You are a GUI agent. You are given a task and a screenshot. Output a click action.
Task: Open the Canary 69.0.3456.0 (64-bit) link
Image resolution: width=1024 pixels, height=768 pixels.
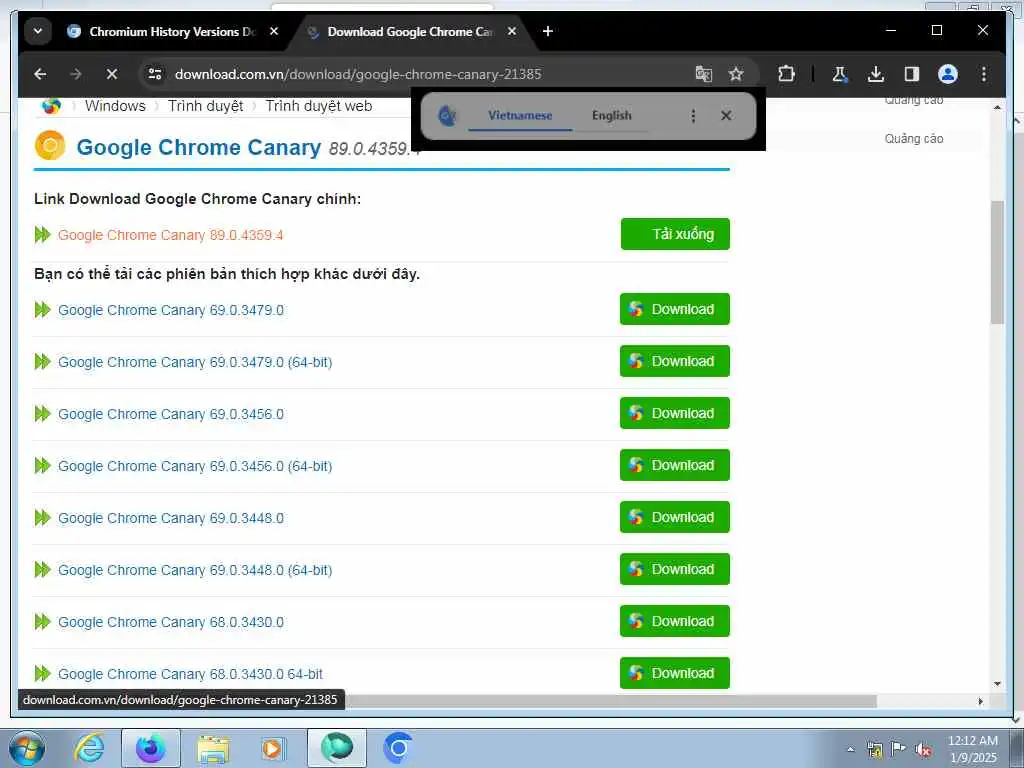pyautogui.click(x=195, y=466)
